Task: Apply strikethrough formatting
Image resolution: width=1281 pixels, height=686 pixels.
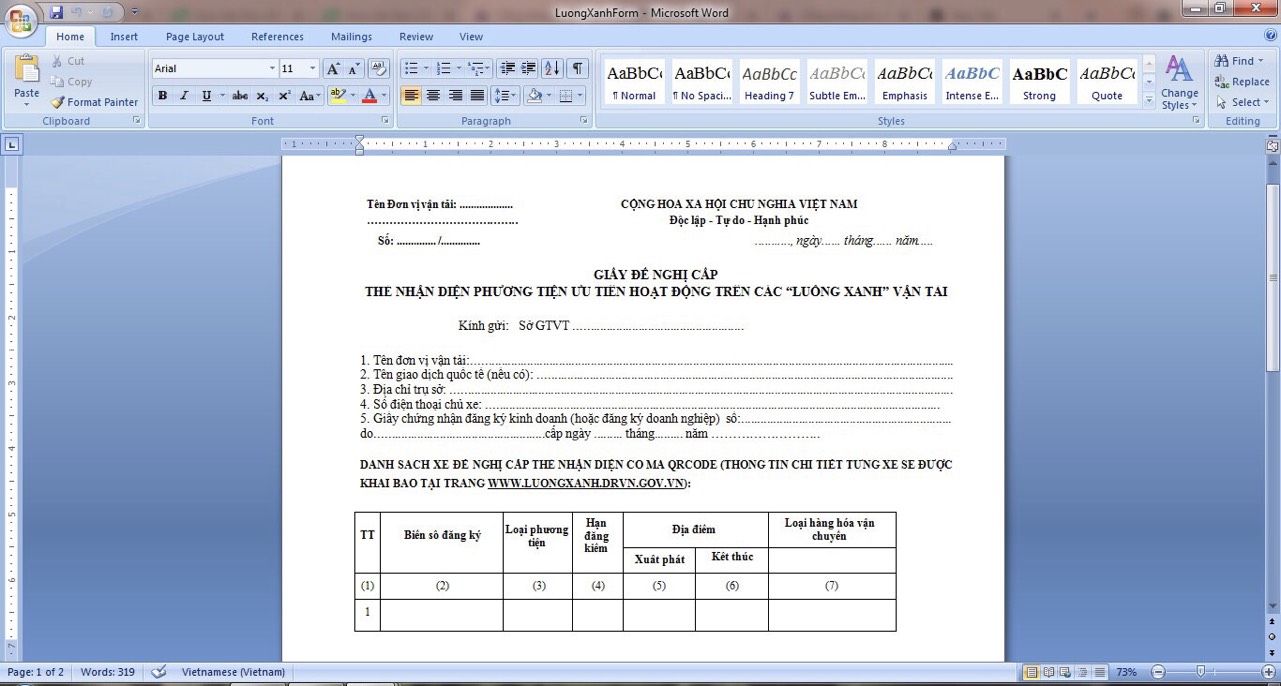Action: (240, 96)
